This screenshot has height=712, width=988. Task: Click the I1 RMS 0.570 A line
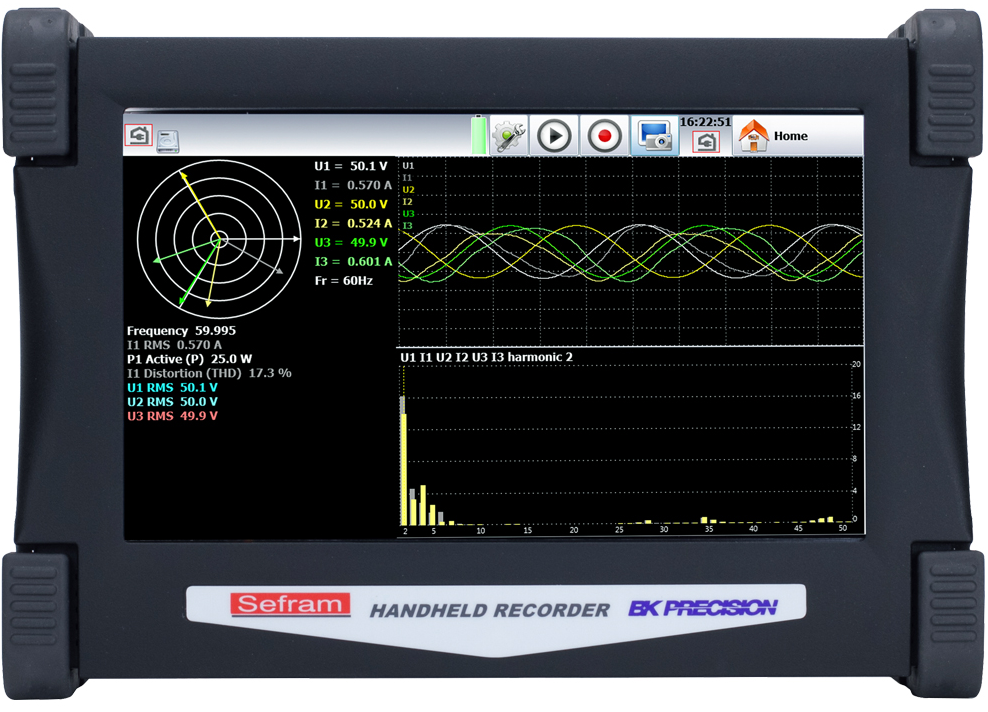(174, 345)
